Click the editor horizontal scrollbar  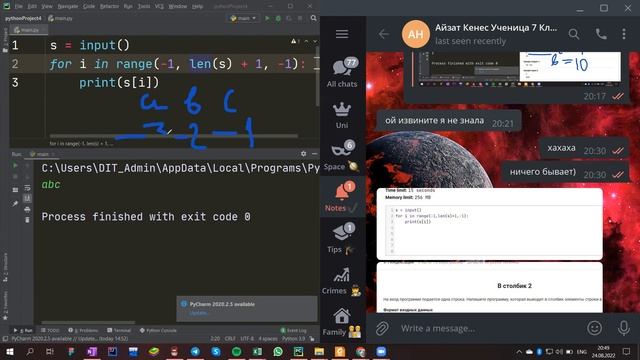[173, 136]
